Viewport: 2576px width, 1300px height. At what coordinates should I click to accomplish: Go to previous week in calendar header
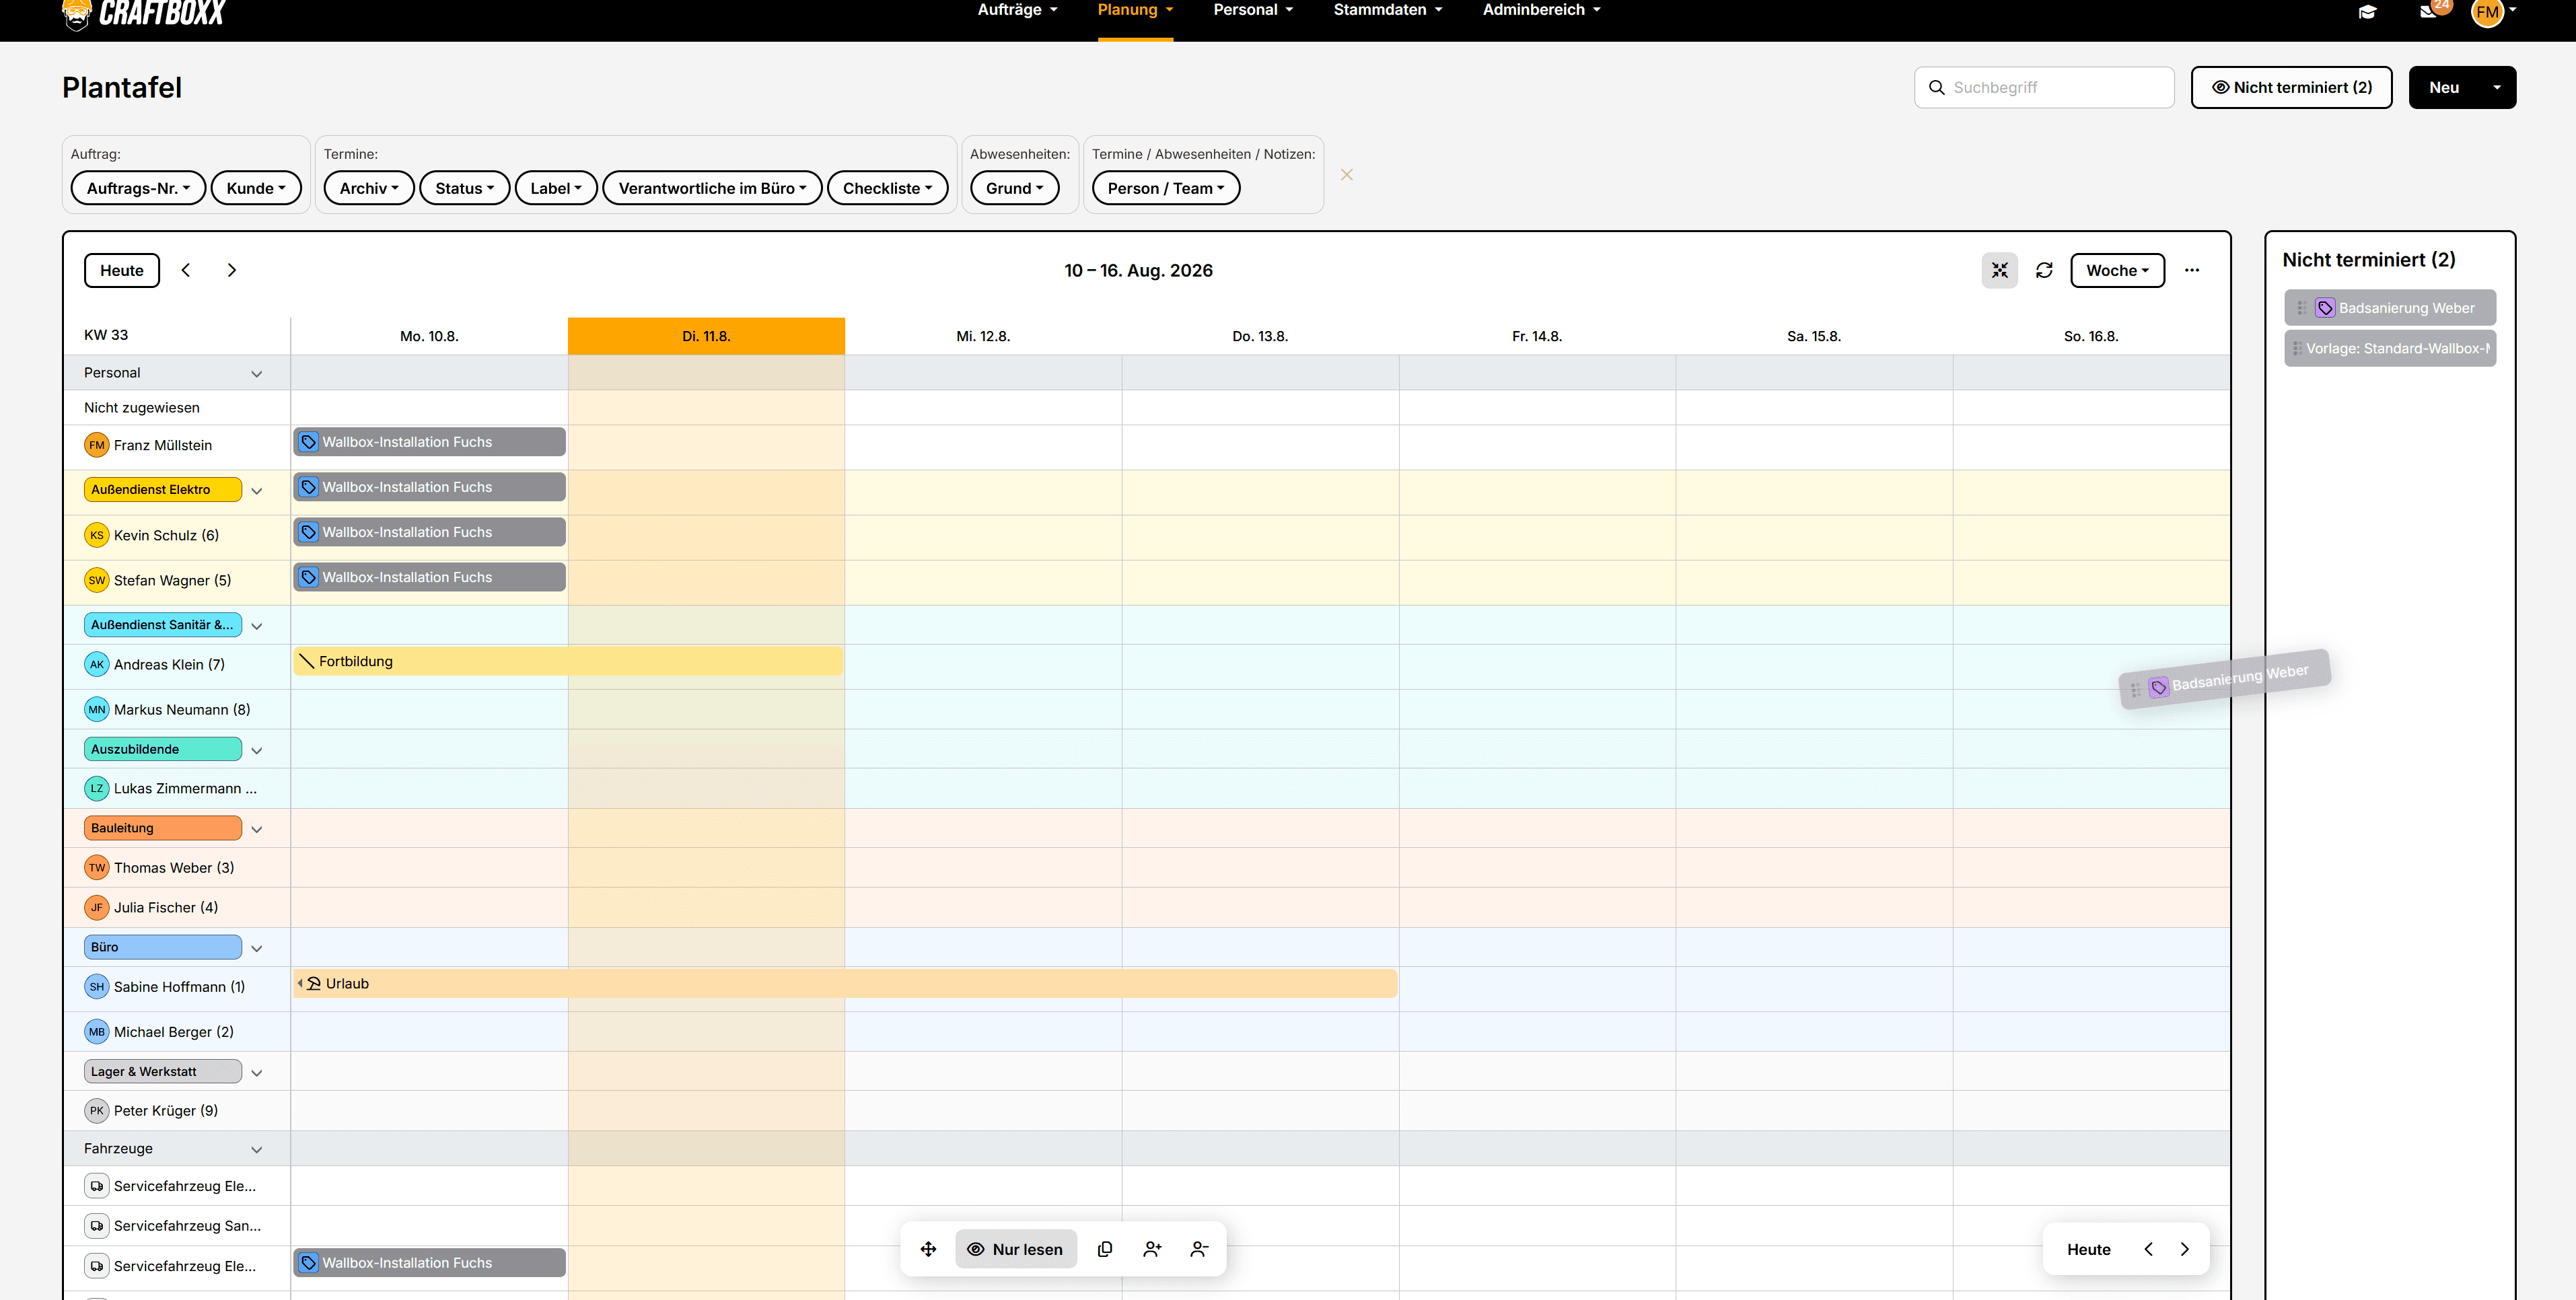pos(186,270)
